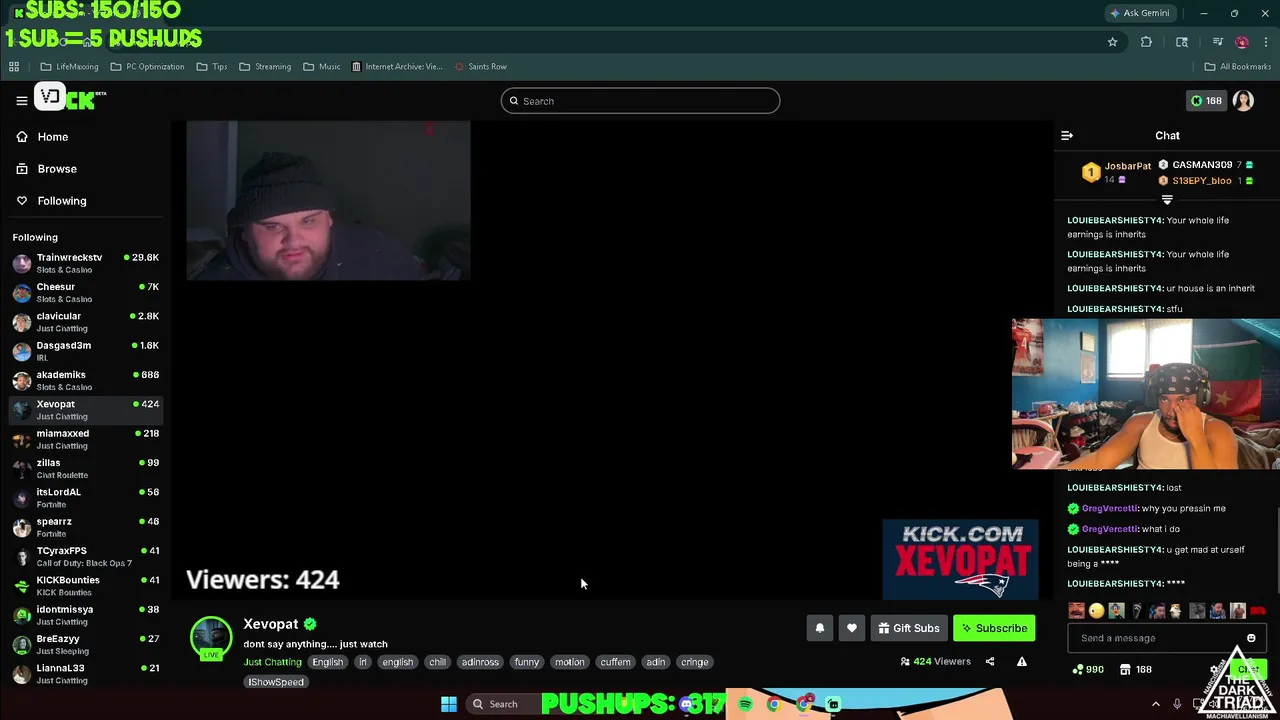Bookmark page with star icon
The width and height of the screenshot is (1280, 720).
click(x=1112, y=42)
